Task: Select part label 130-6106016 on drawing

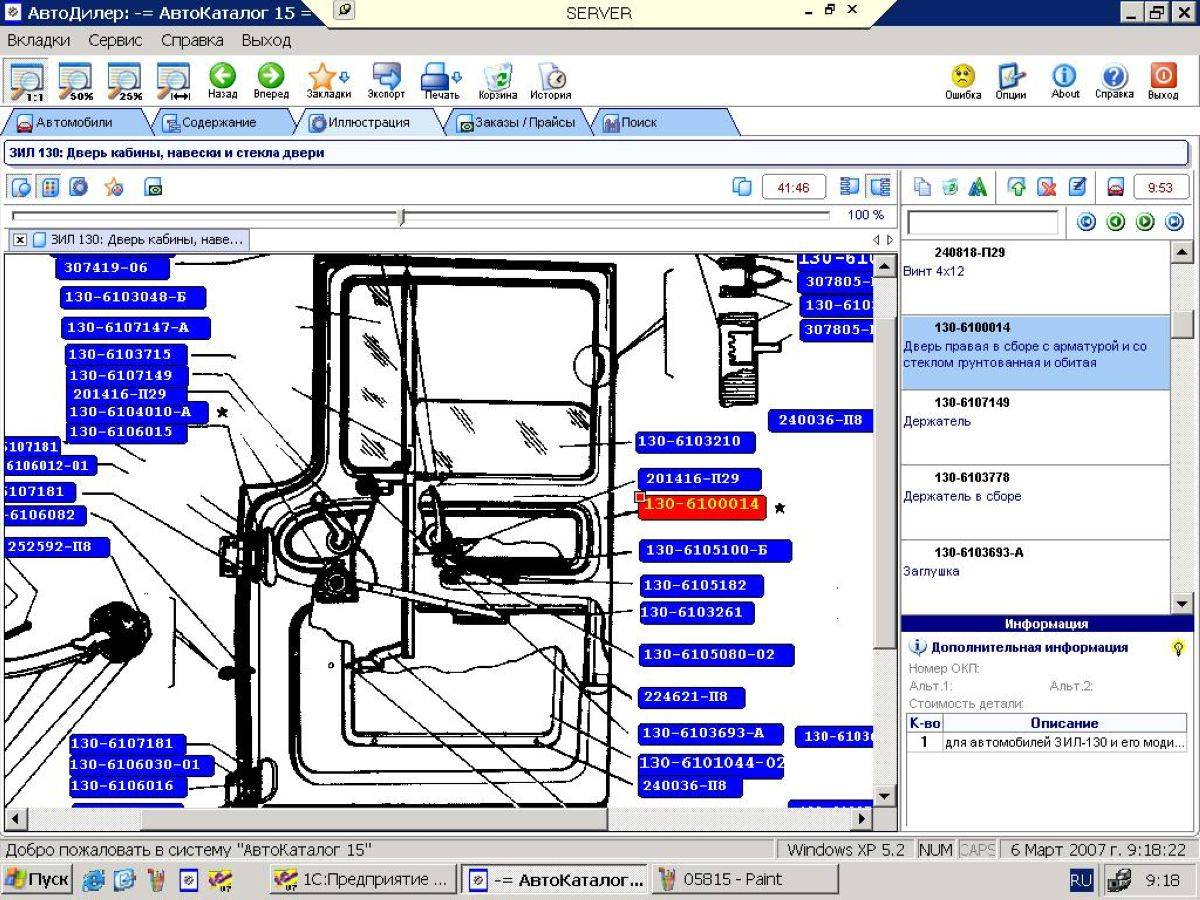Action: click(x=127, y=786)
